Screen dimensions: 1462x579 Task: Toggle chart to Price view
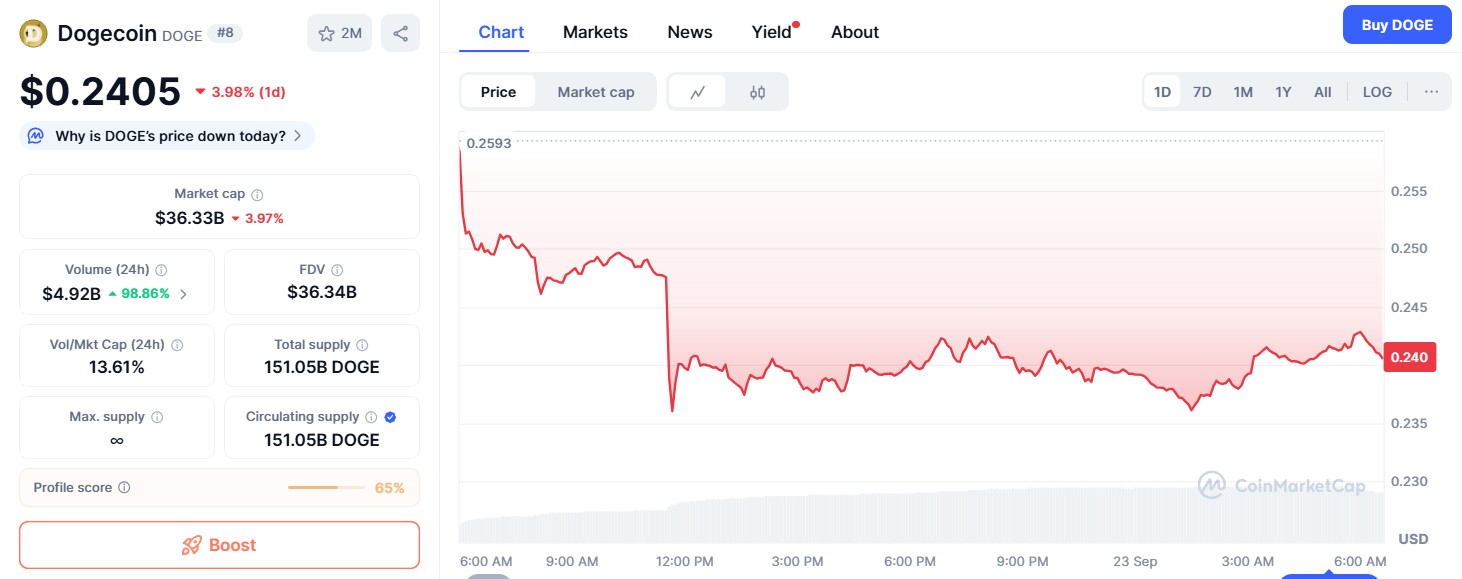[x=498, y=92]
